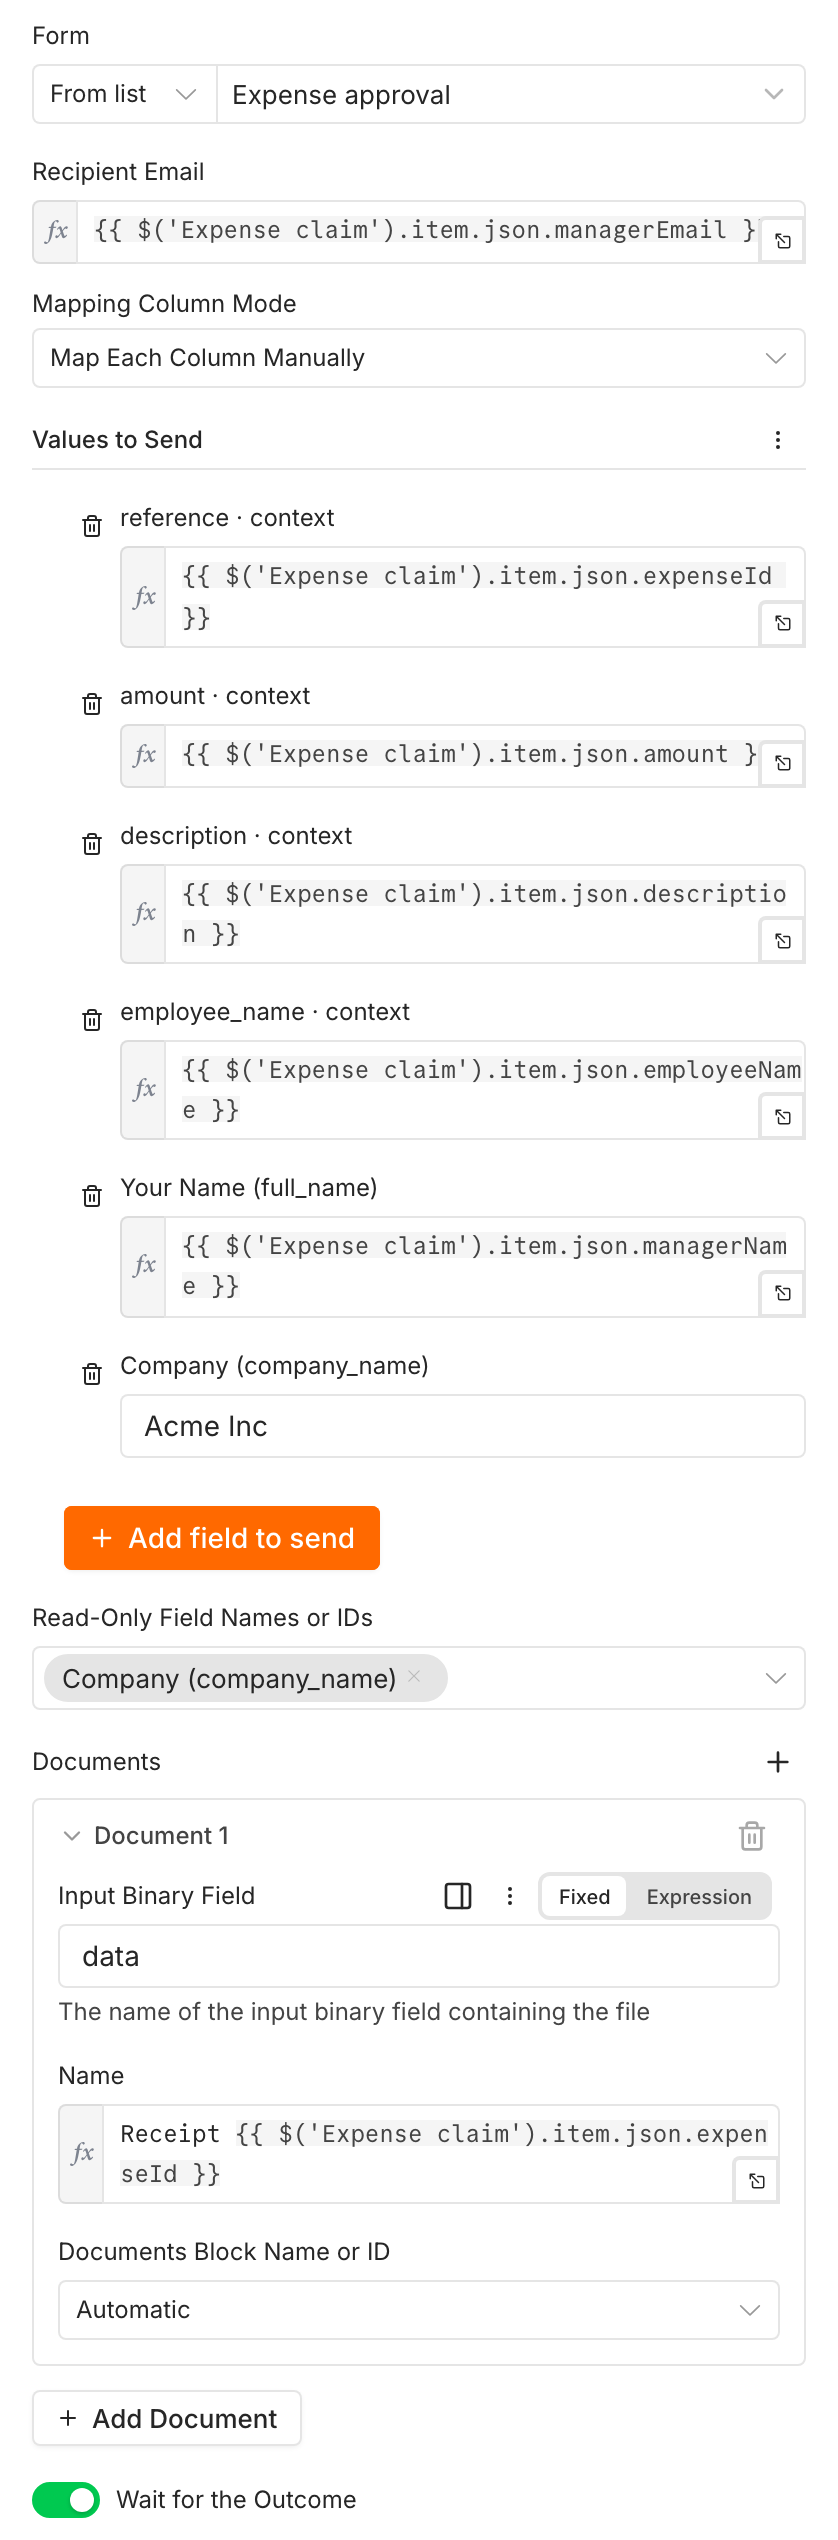
Task: Open Input Binary Field three-dot options
Action: (510, 1896)
